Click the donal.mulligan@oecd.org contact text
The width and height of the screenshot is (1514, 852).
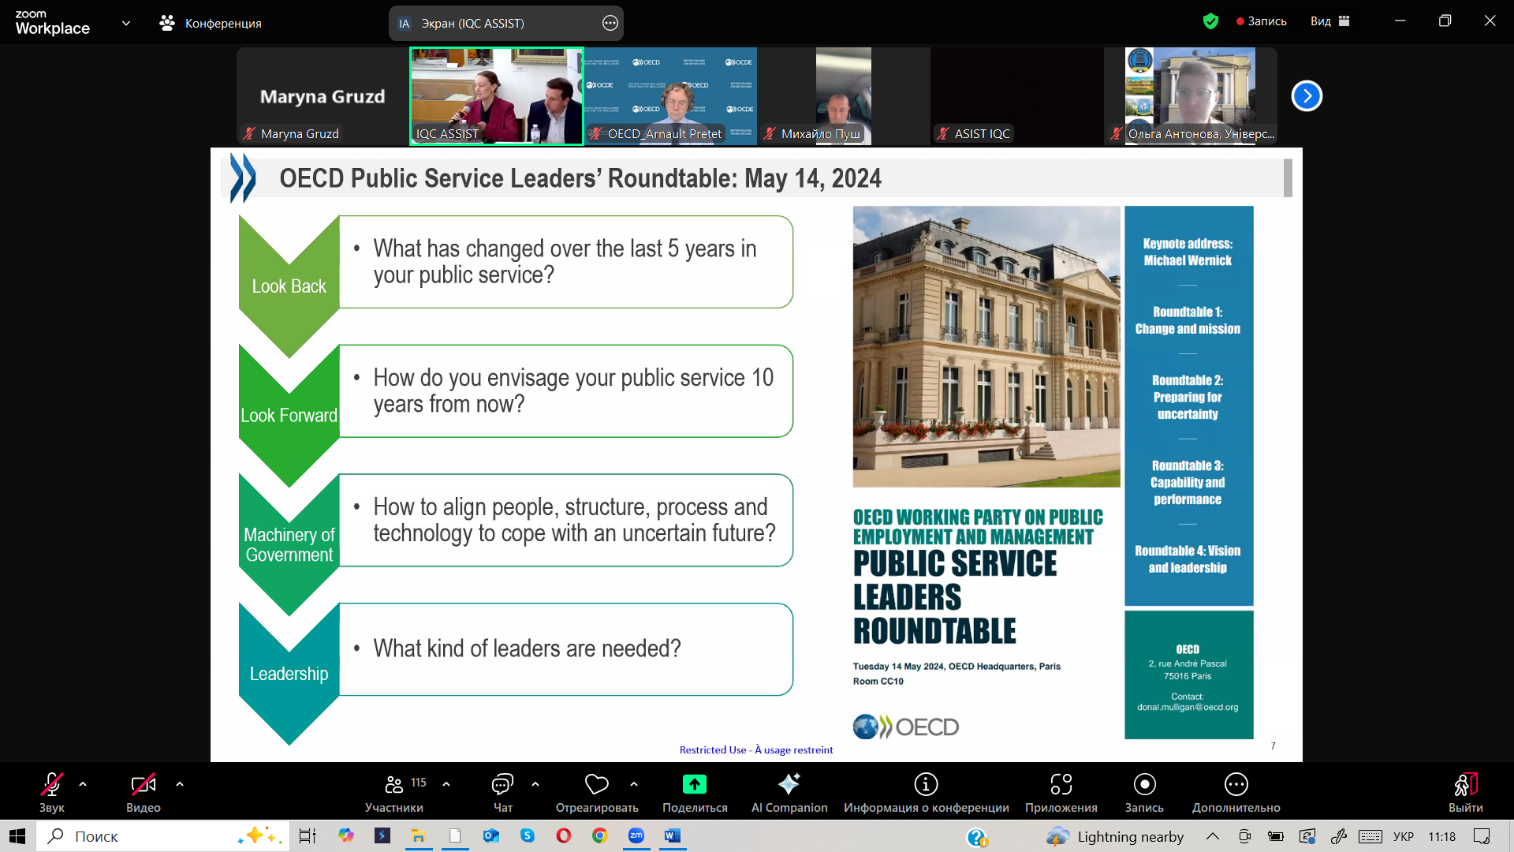tap(1187, 707)
